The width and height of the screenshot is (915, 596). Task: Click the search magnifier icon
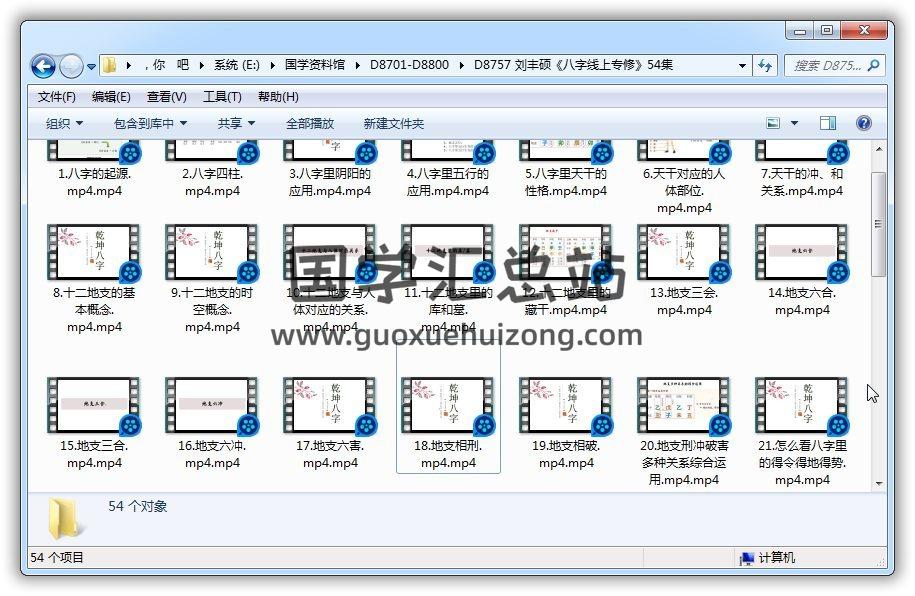tap(873, 65)
